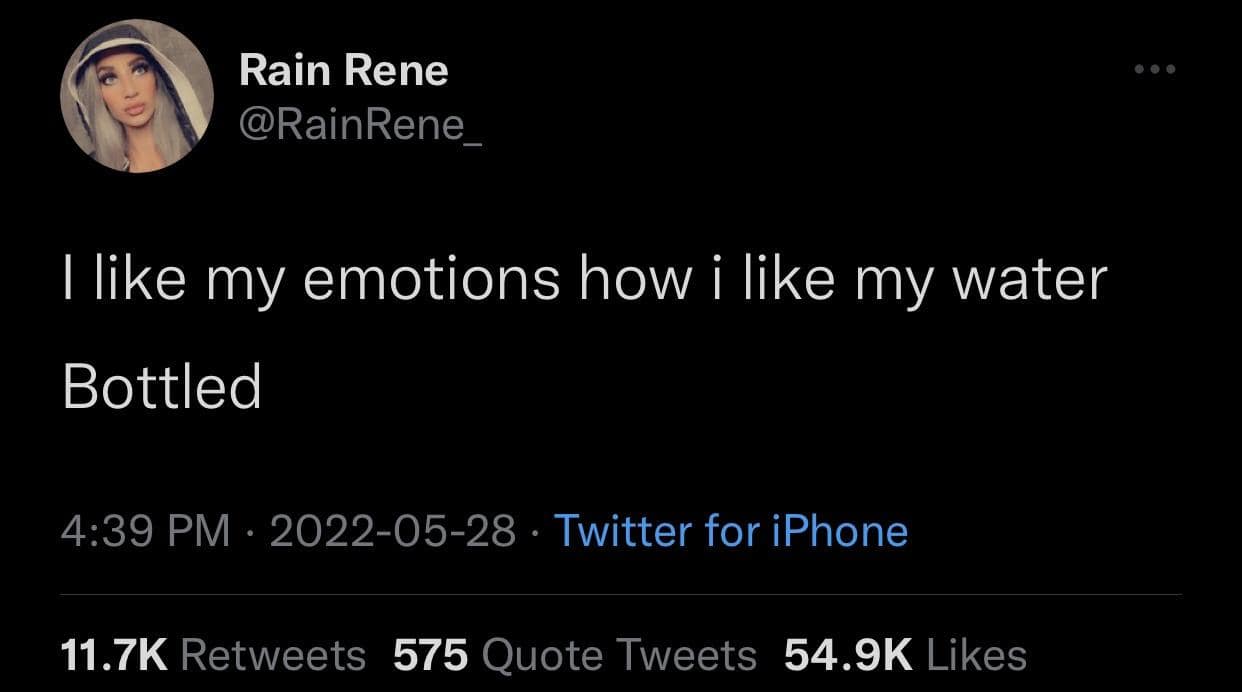Image resolution: width=1242 pixels, height=692 pixels.
Task: Click the word "Bottled" in the tweet
Action: 162,385
